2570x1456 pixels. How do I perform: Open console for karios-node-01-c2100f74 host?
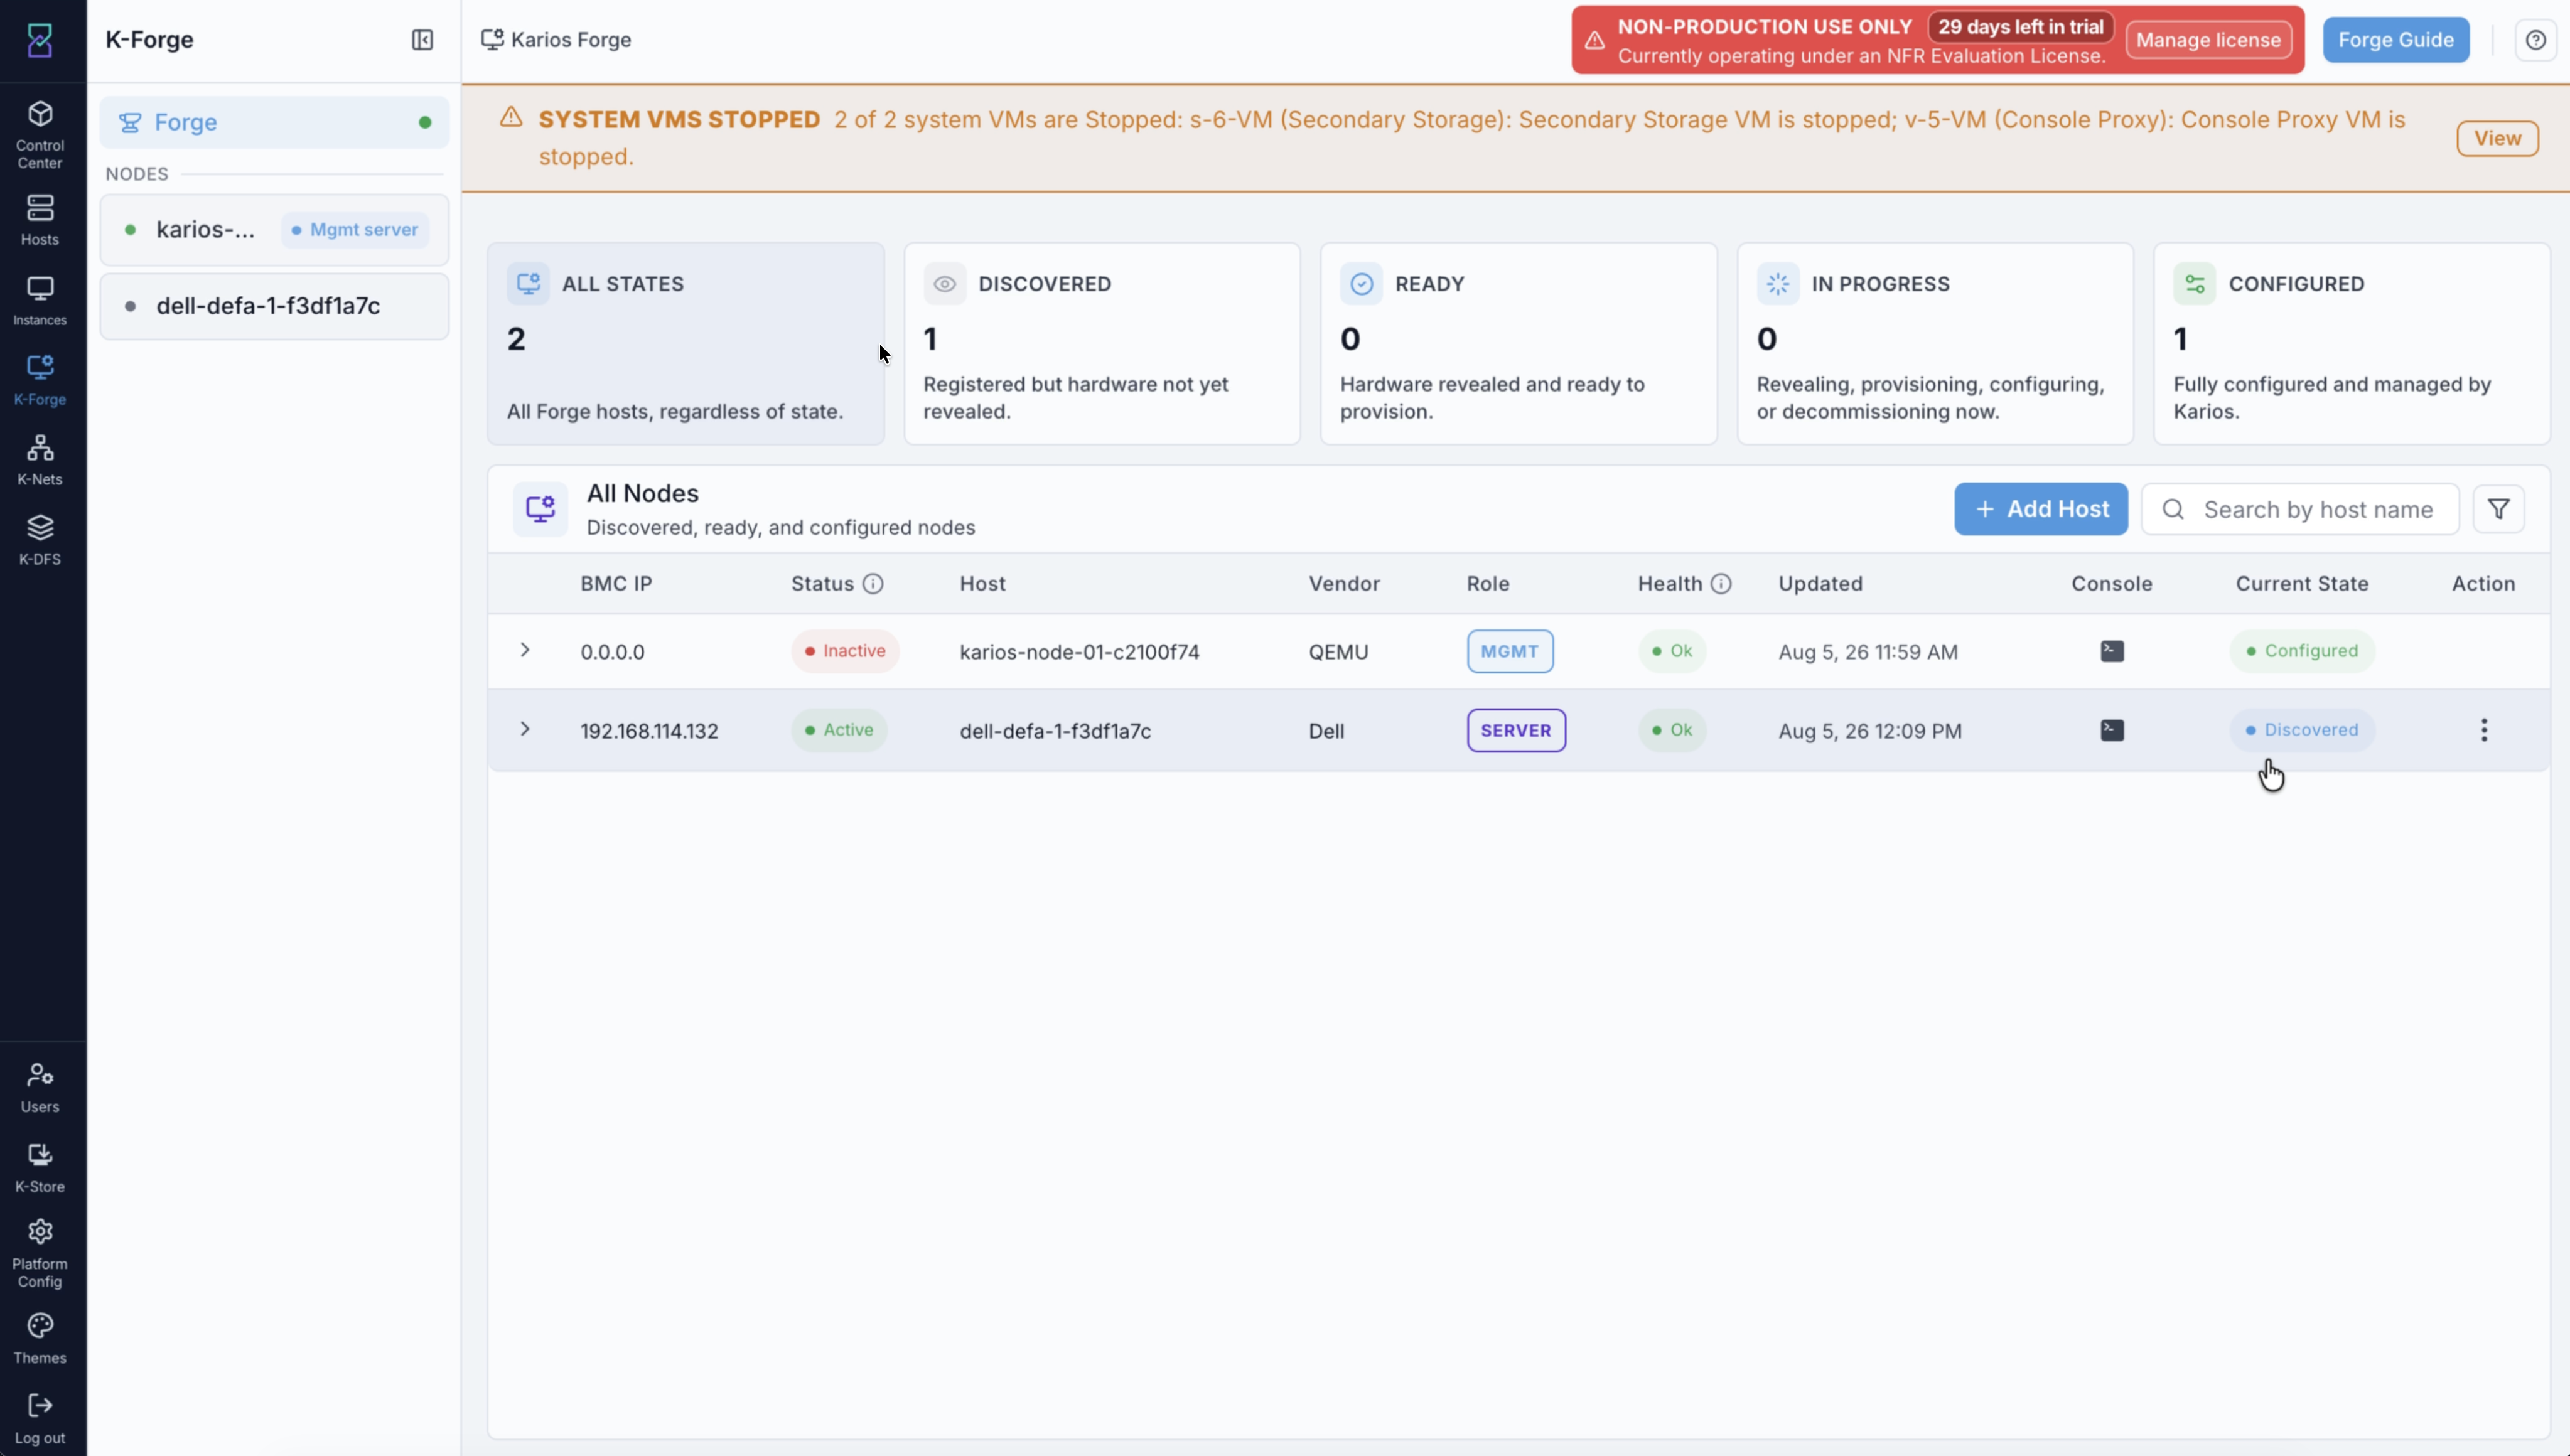2112,651
